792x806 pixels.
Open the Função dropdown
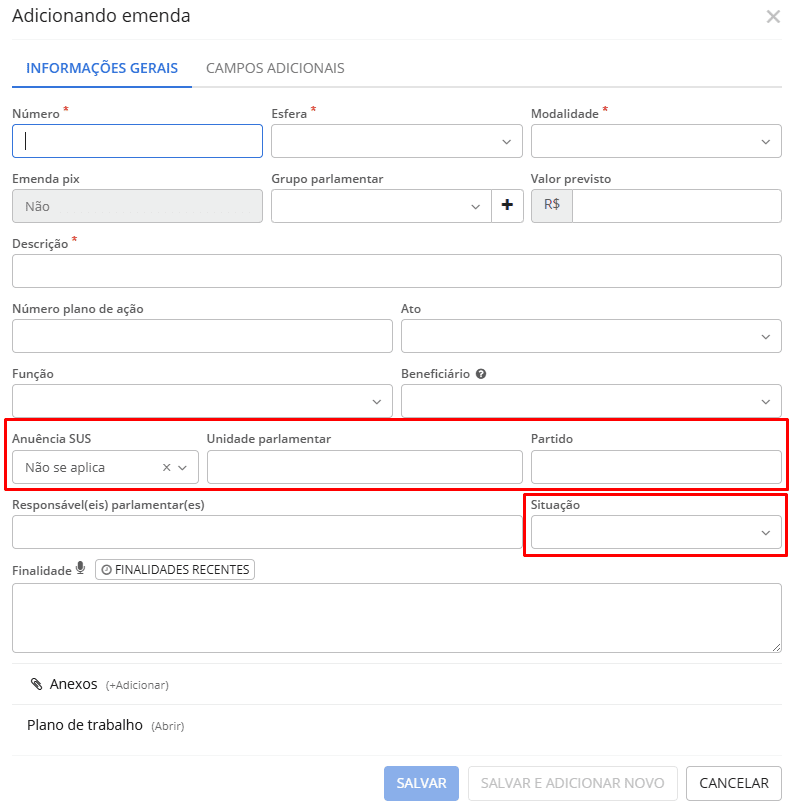click(202, 401)
